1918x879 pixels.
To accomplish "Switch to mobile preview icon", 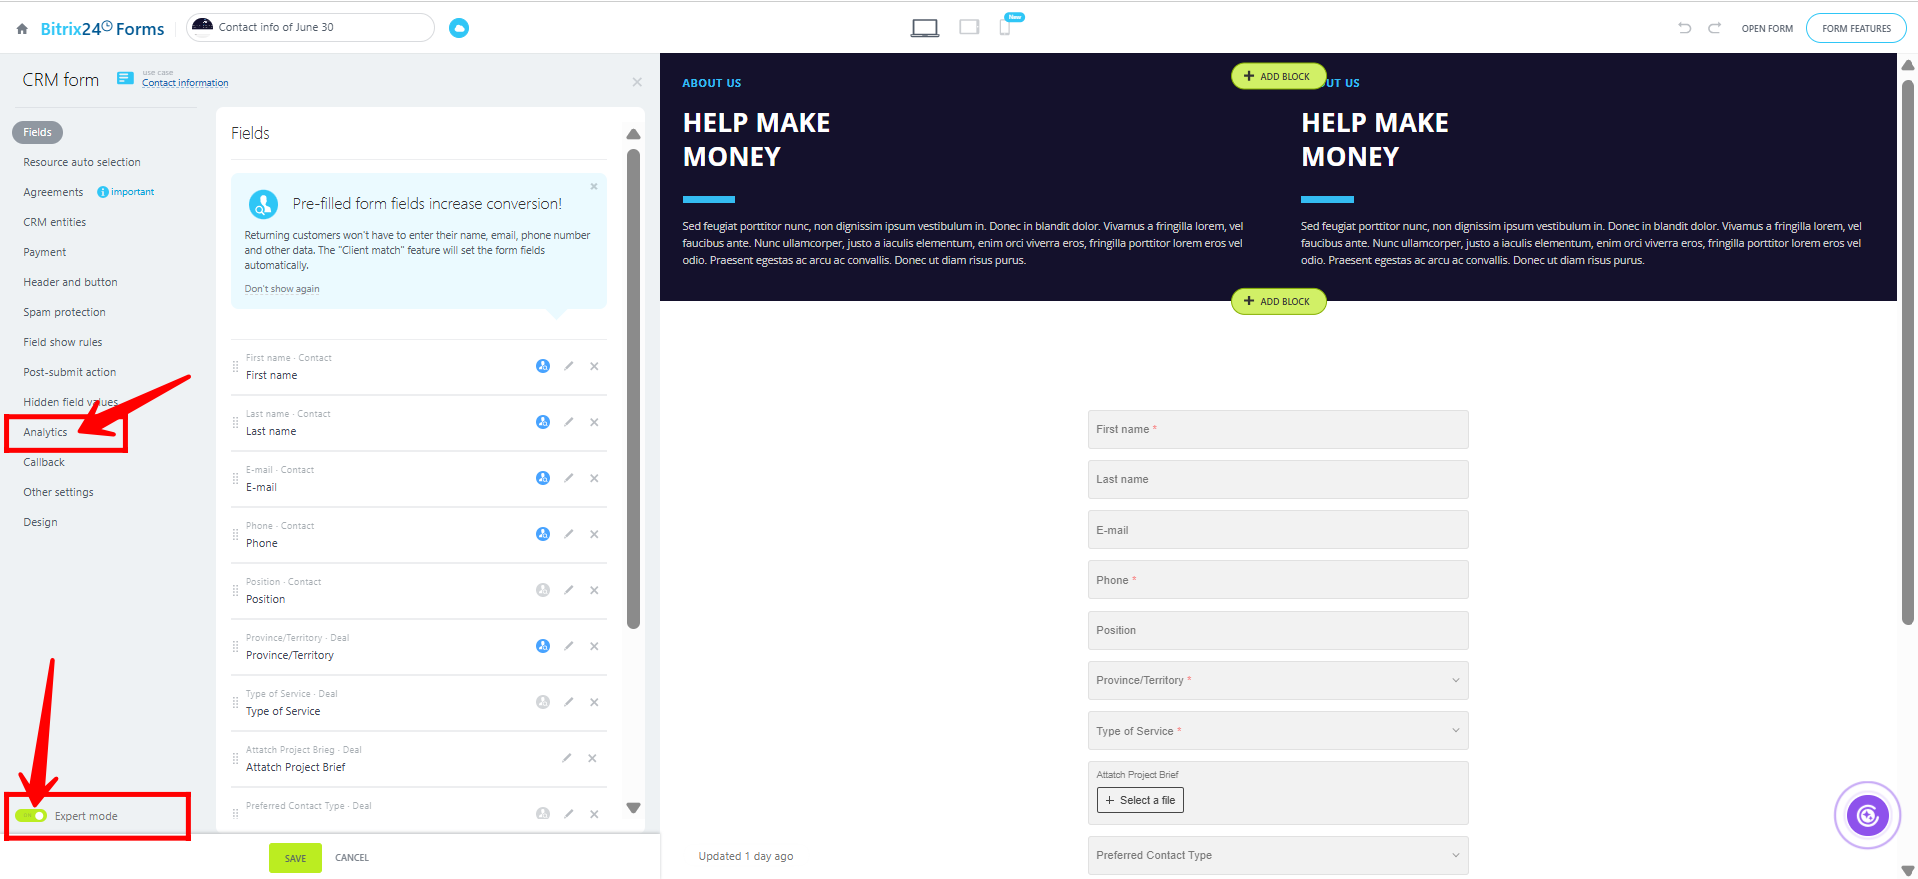I will click(1005, 27).
